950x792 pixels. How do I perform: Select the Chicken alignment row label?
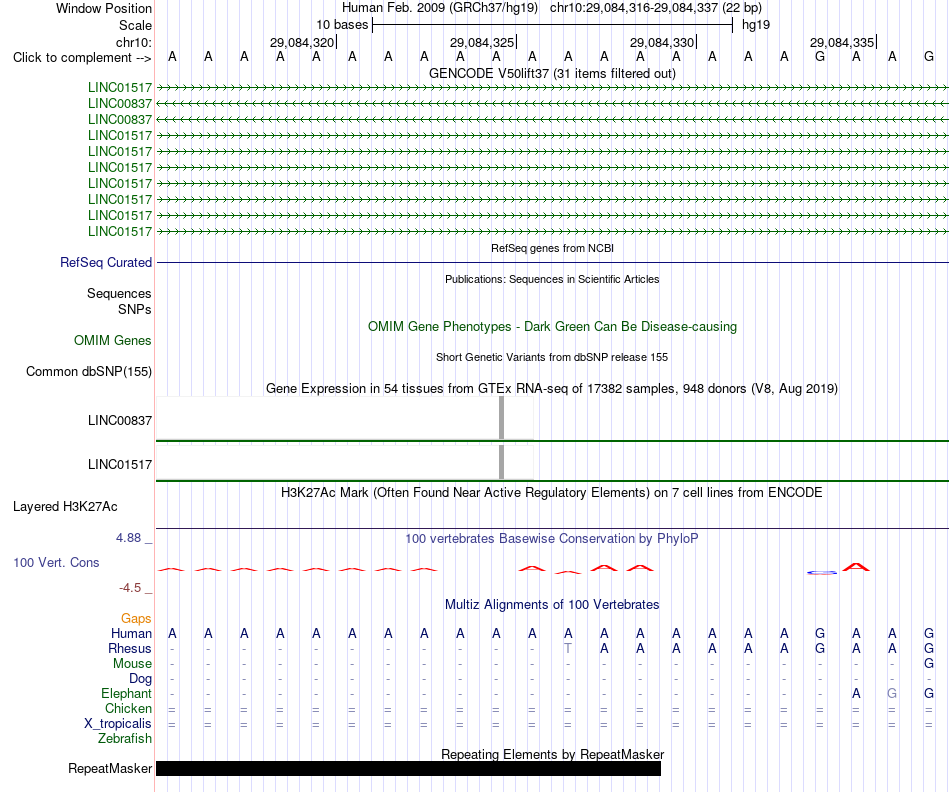click(x=128, y=708)
